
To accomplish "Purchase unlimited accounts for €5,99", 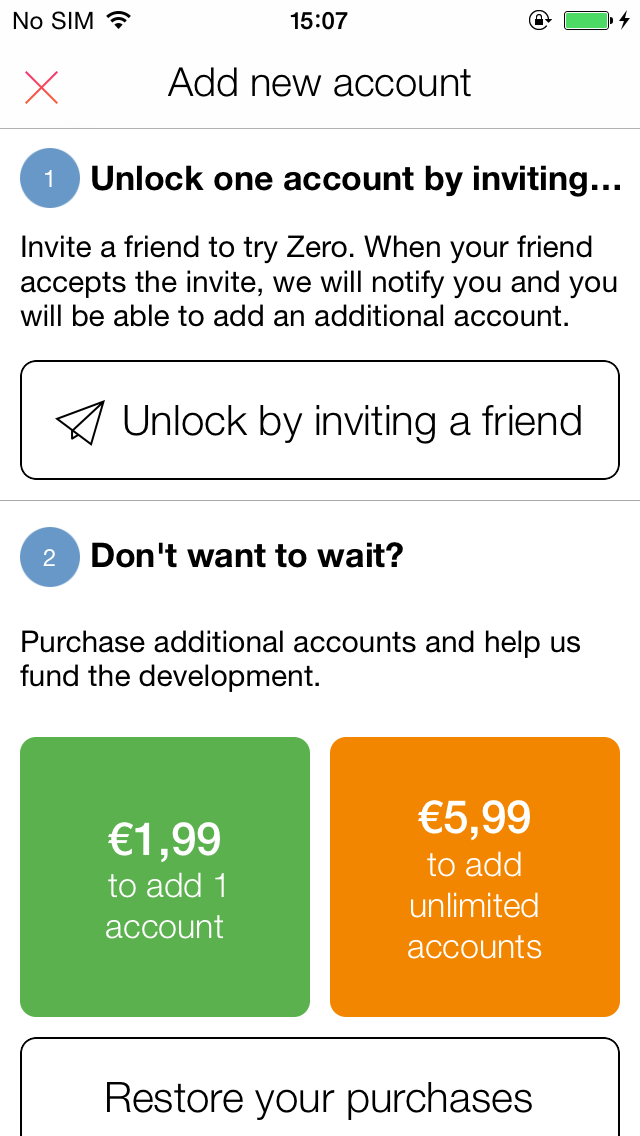I will (x=475, y=877).
